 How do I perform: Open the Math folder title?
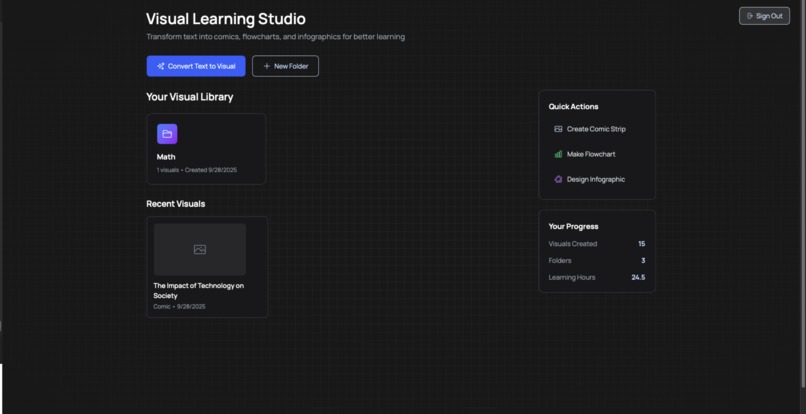point(166,157)
